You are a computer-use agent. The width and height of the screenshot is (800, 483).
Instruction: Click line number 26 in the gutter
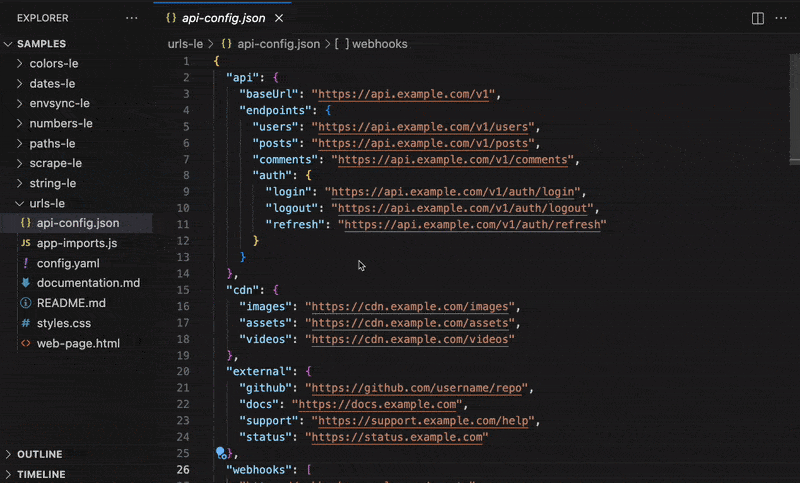183,470
